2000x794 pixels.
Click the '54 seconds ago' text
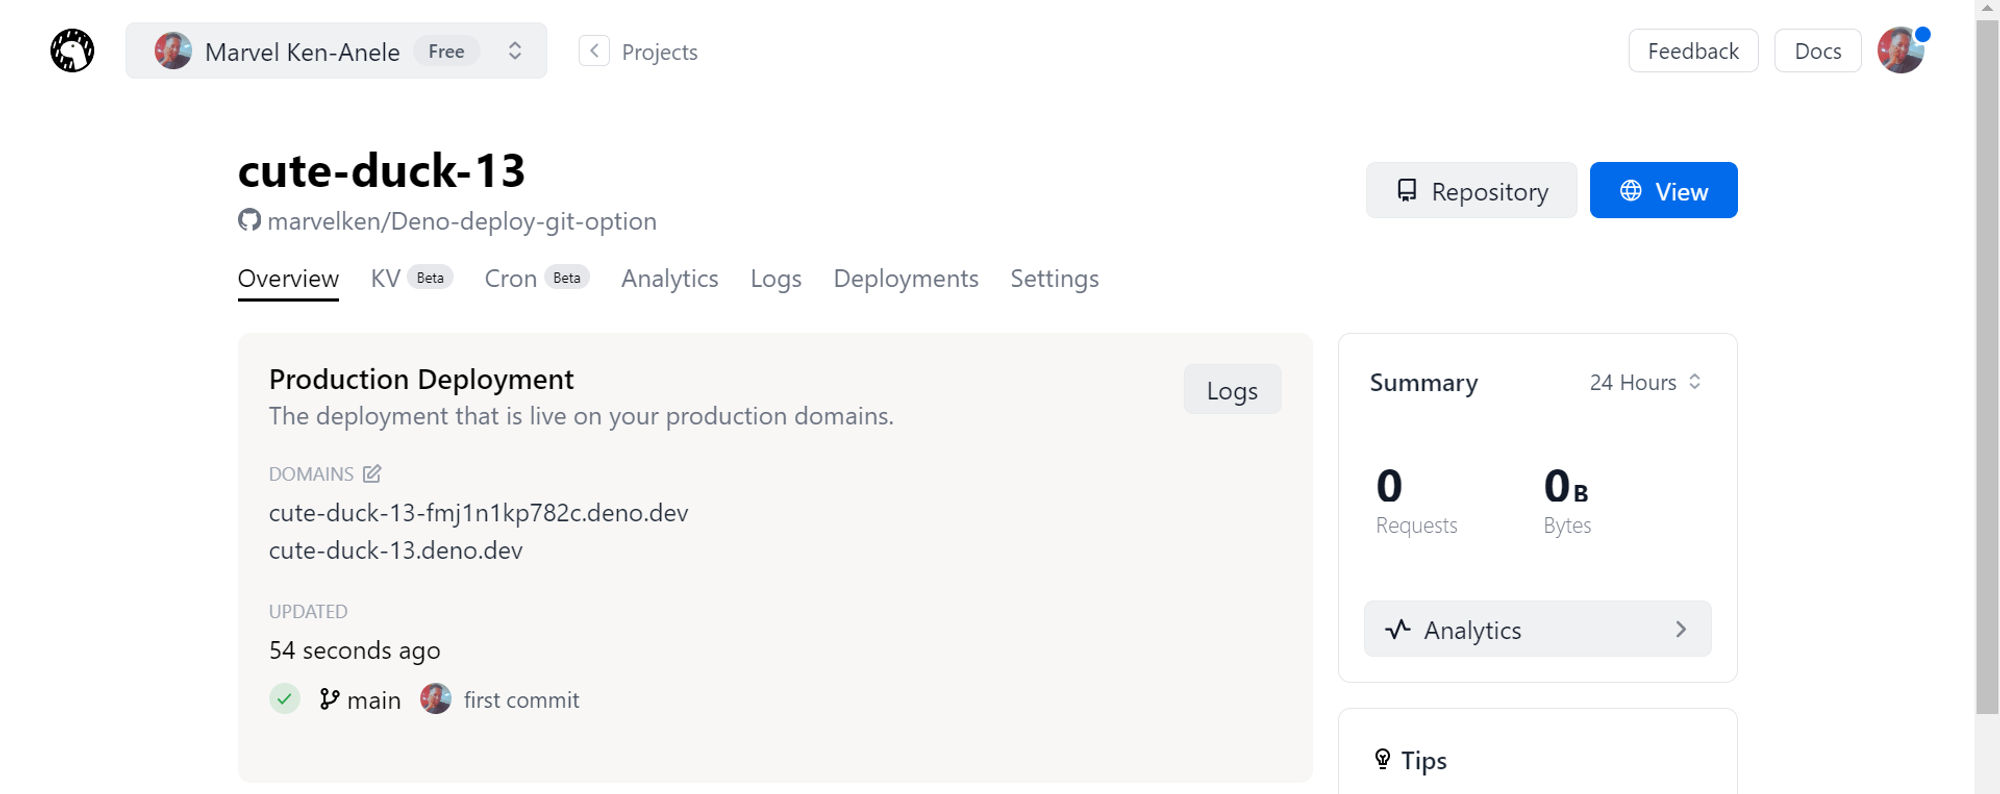coord(355,651)
